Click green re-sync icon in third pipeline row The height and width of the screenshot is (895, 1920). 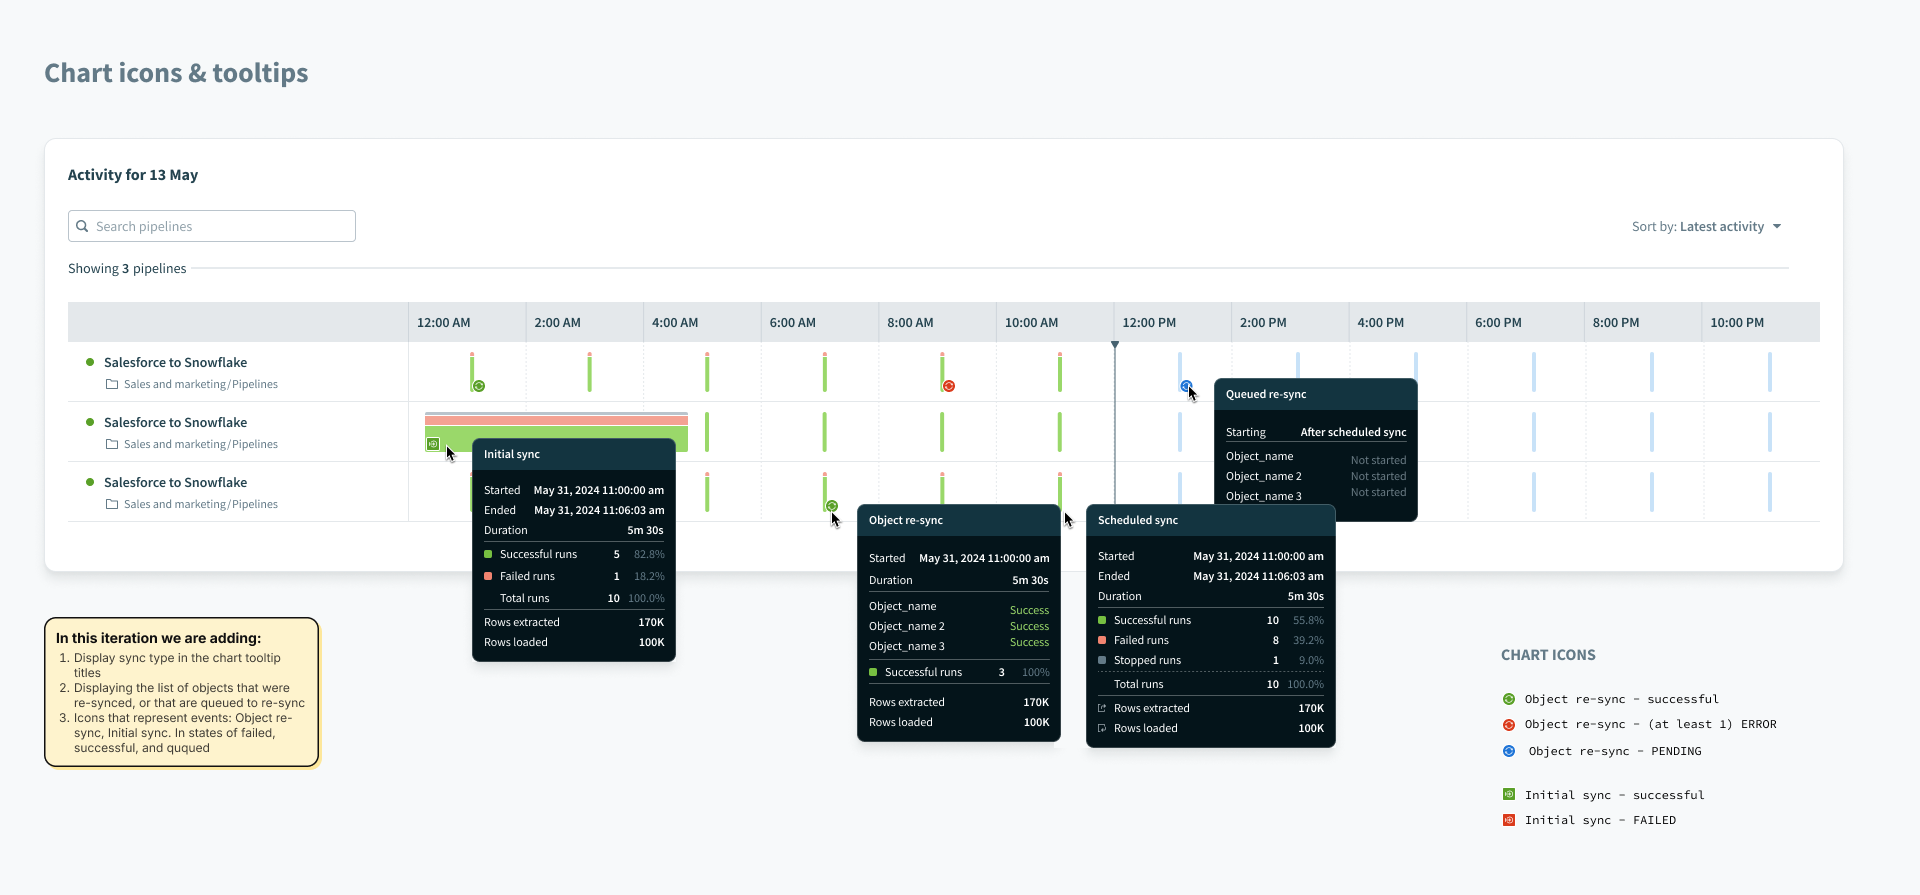coord(832,506)
